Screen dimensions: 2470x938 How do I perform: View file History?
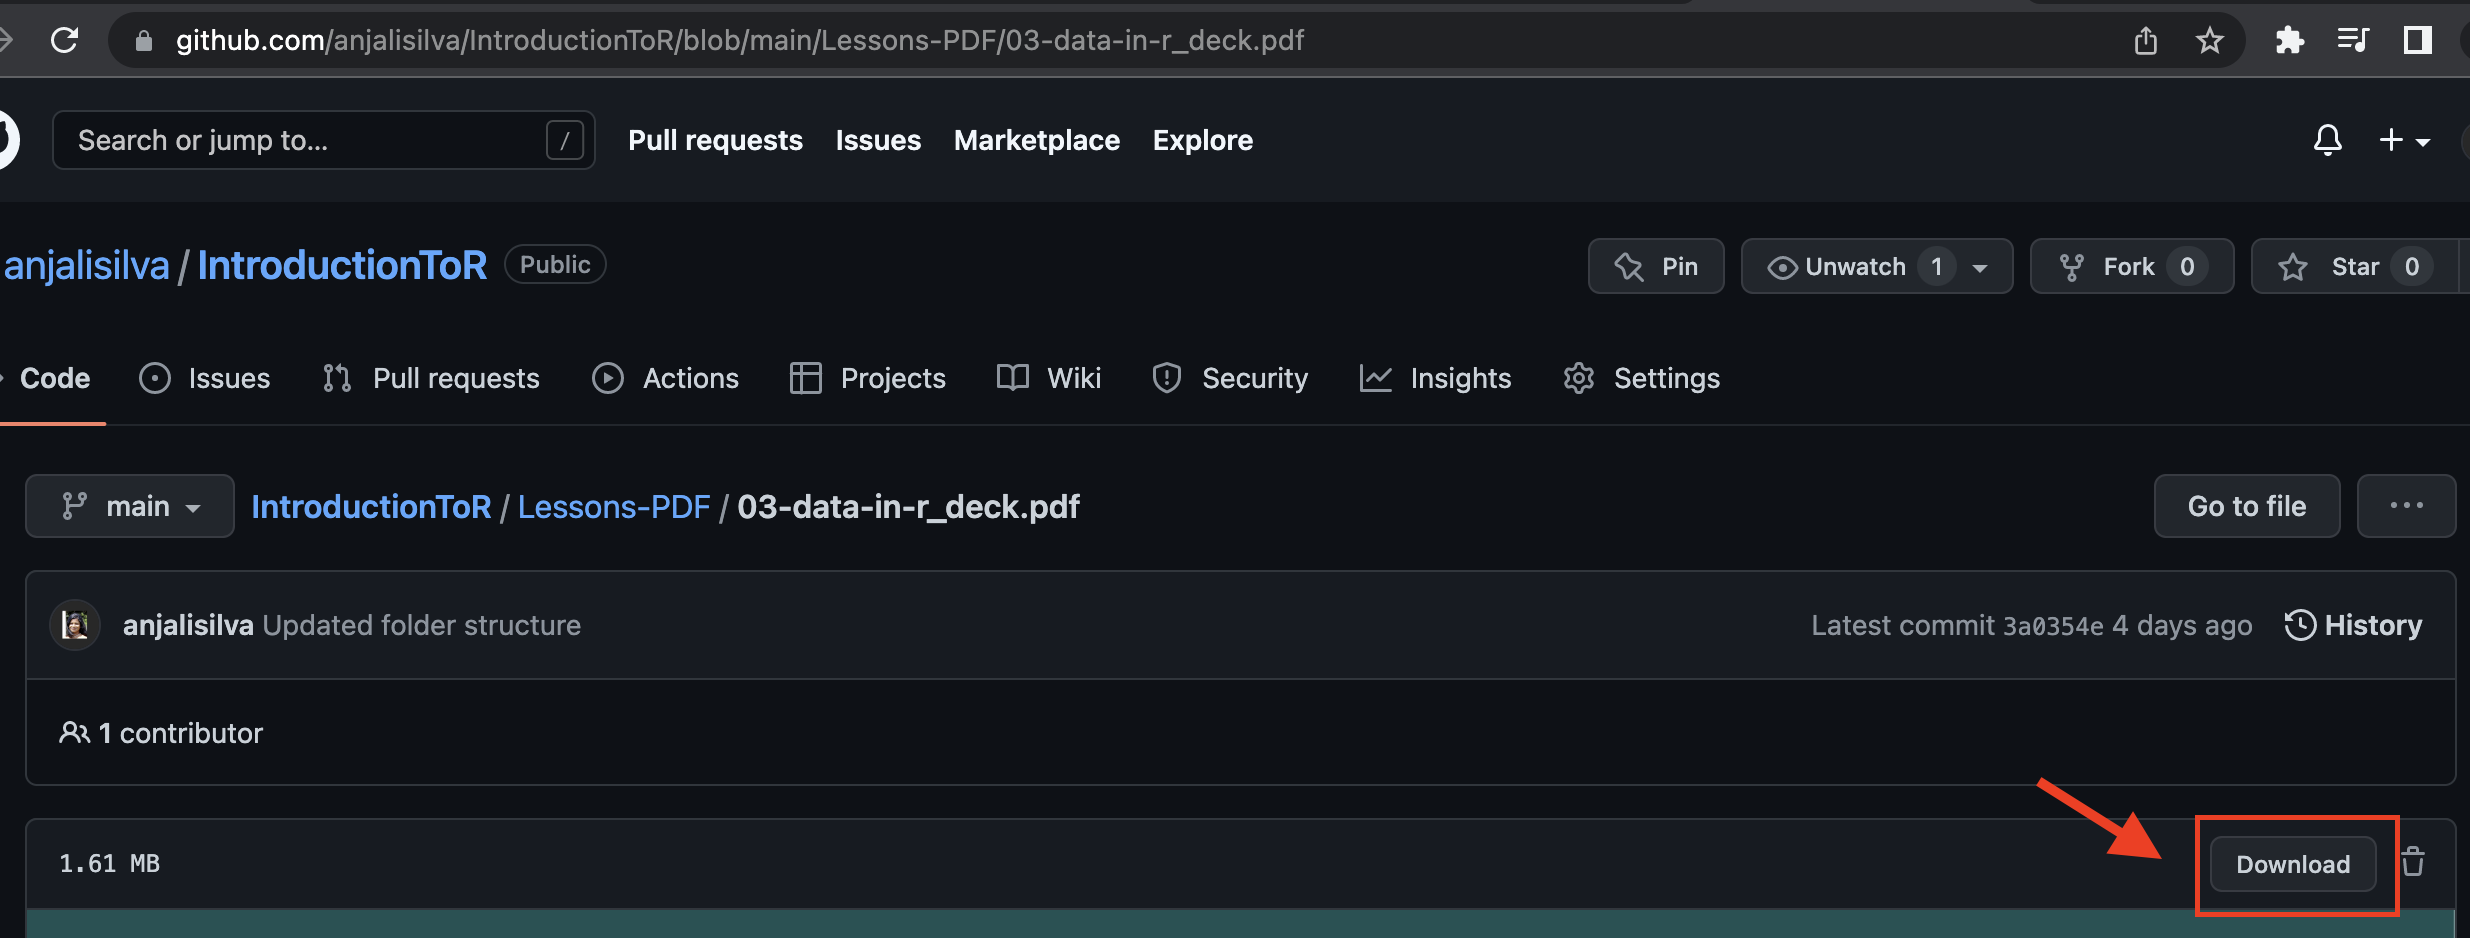point(2353,625)
